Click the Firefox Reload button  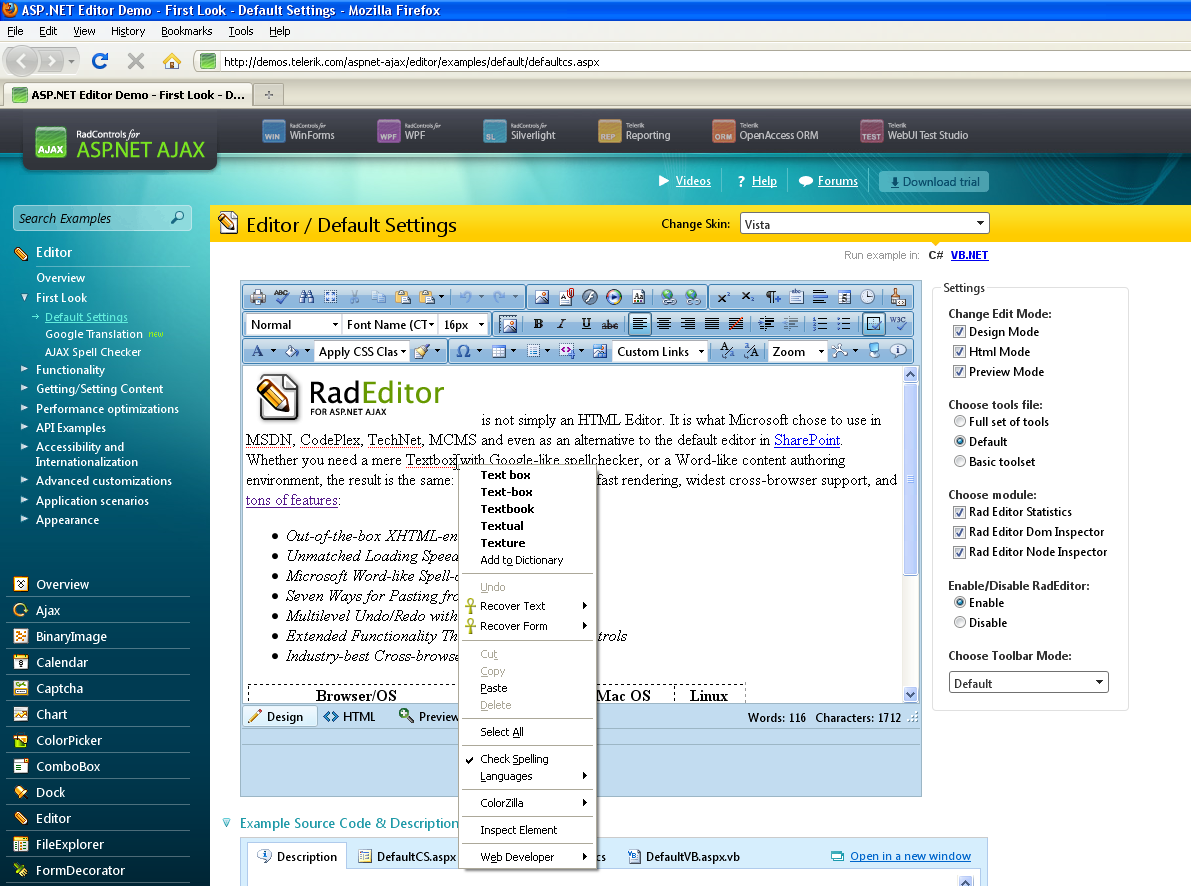point(100,61)
